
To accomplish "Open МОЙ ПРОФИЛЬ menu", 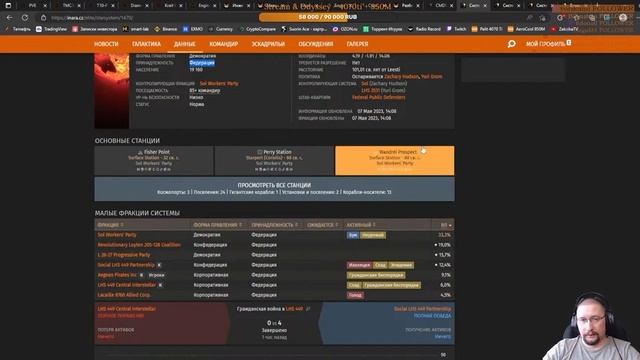I will coord(545,44).
